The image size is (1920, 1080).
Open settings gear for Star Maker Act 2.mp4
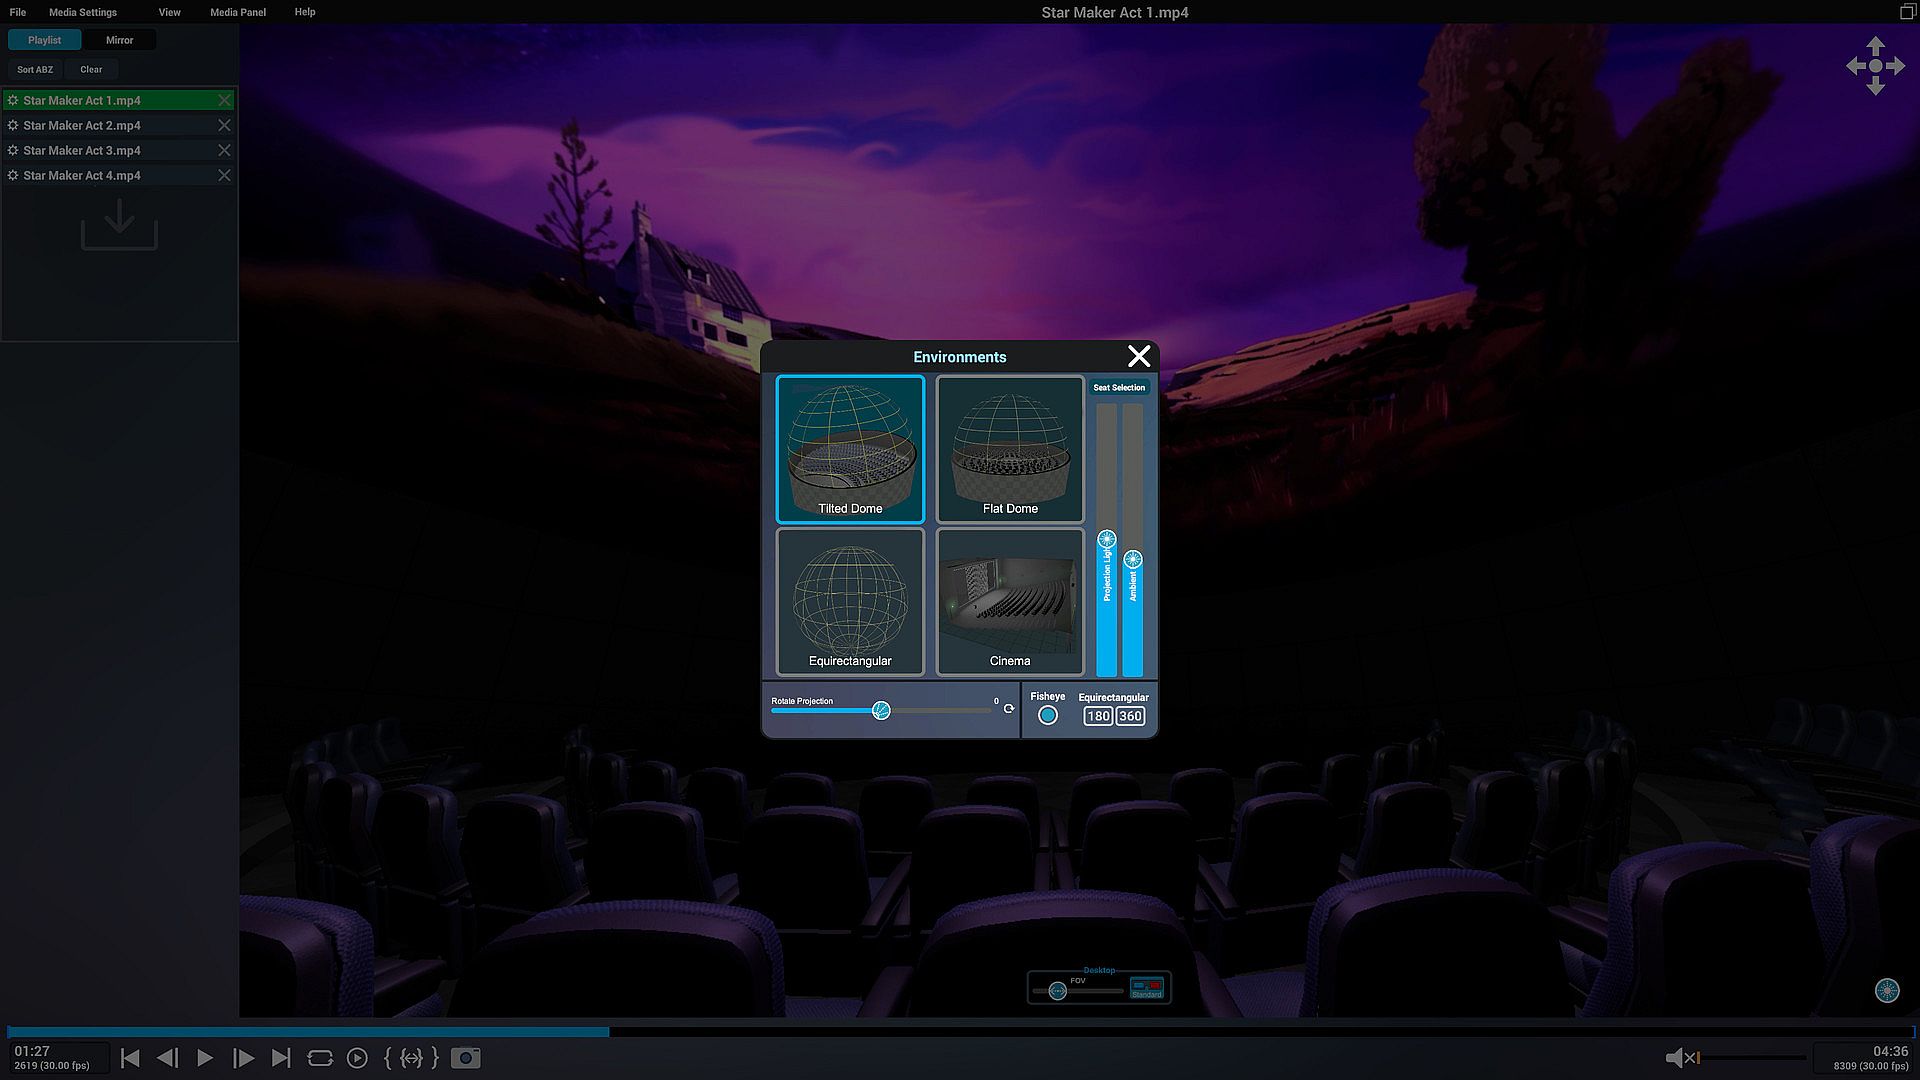[13, 125]
